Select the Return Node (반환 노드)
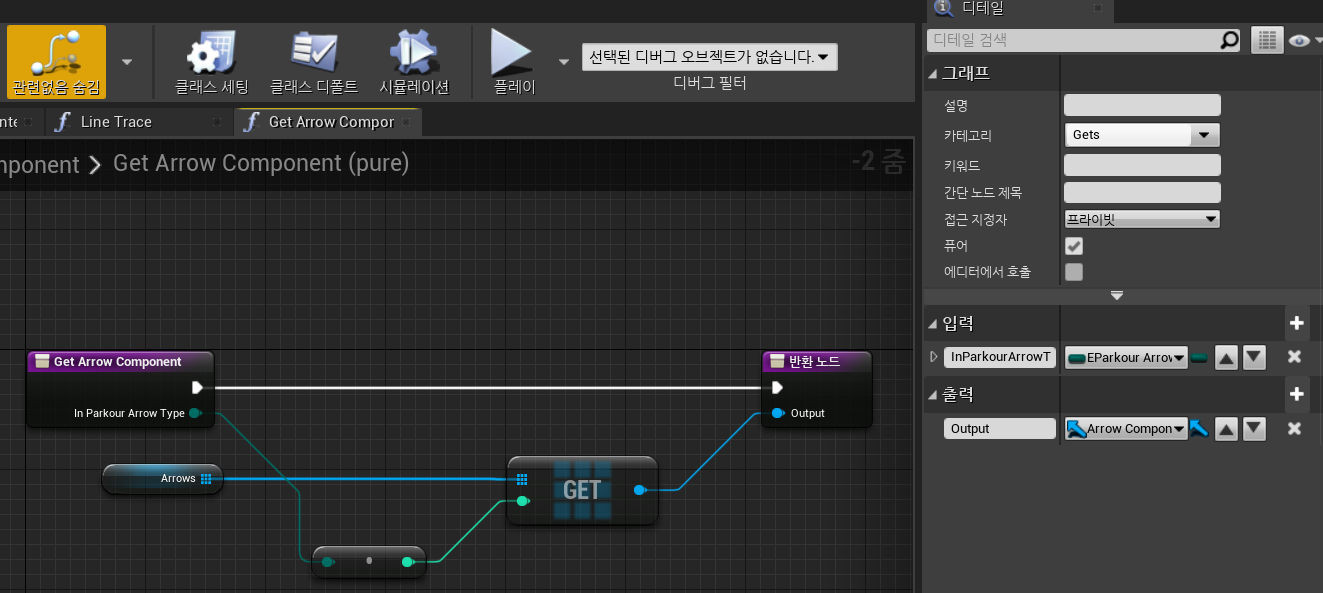 pyautogui.click(x=817, y=389)
